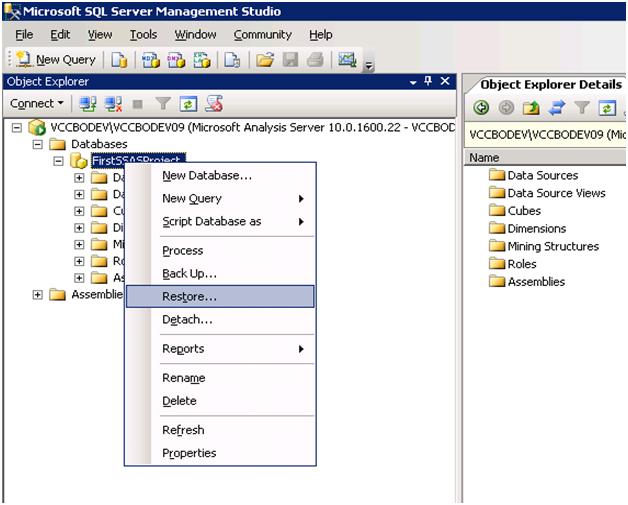Select Data Sources in Details list
The width and height of the screenshot is (628, 505).
point(533,175)
